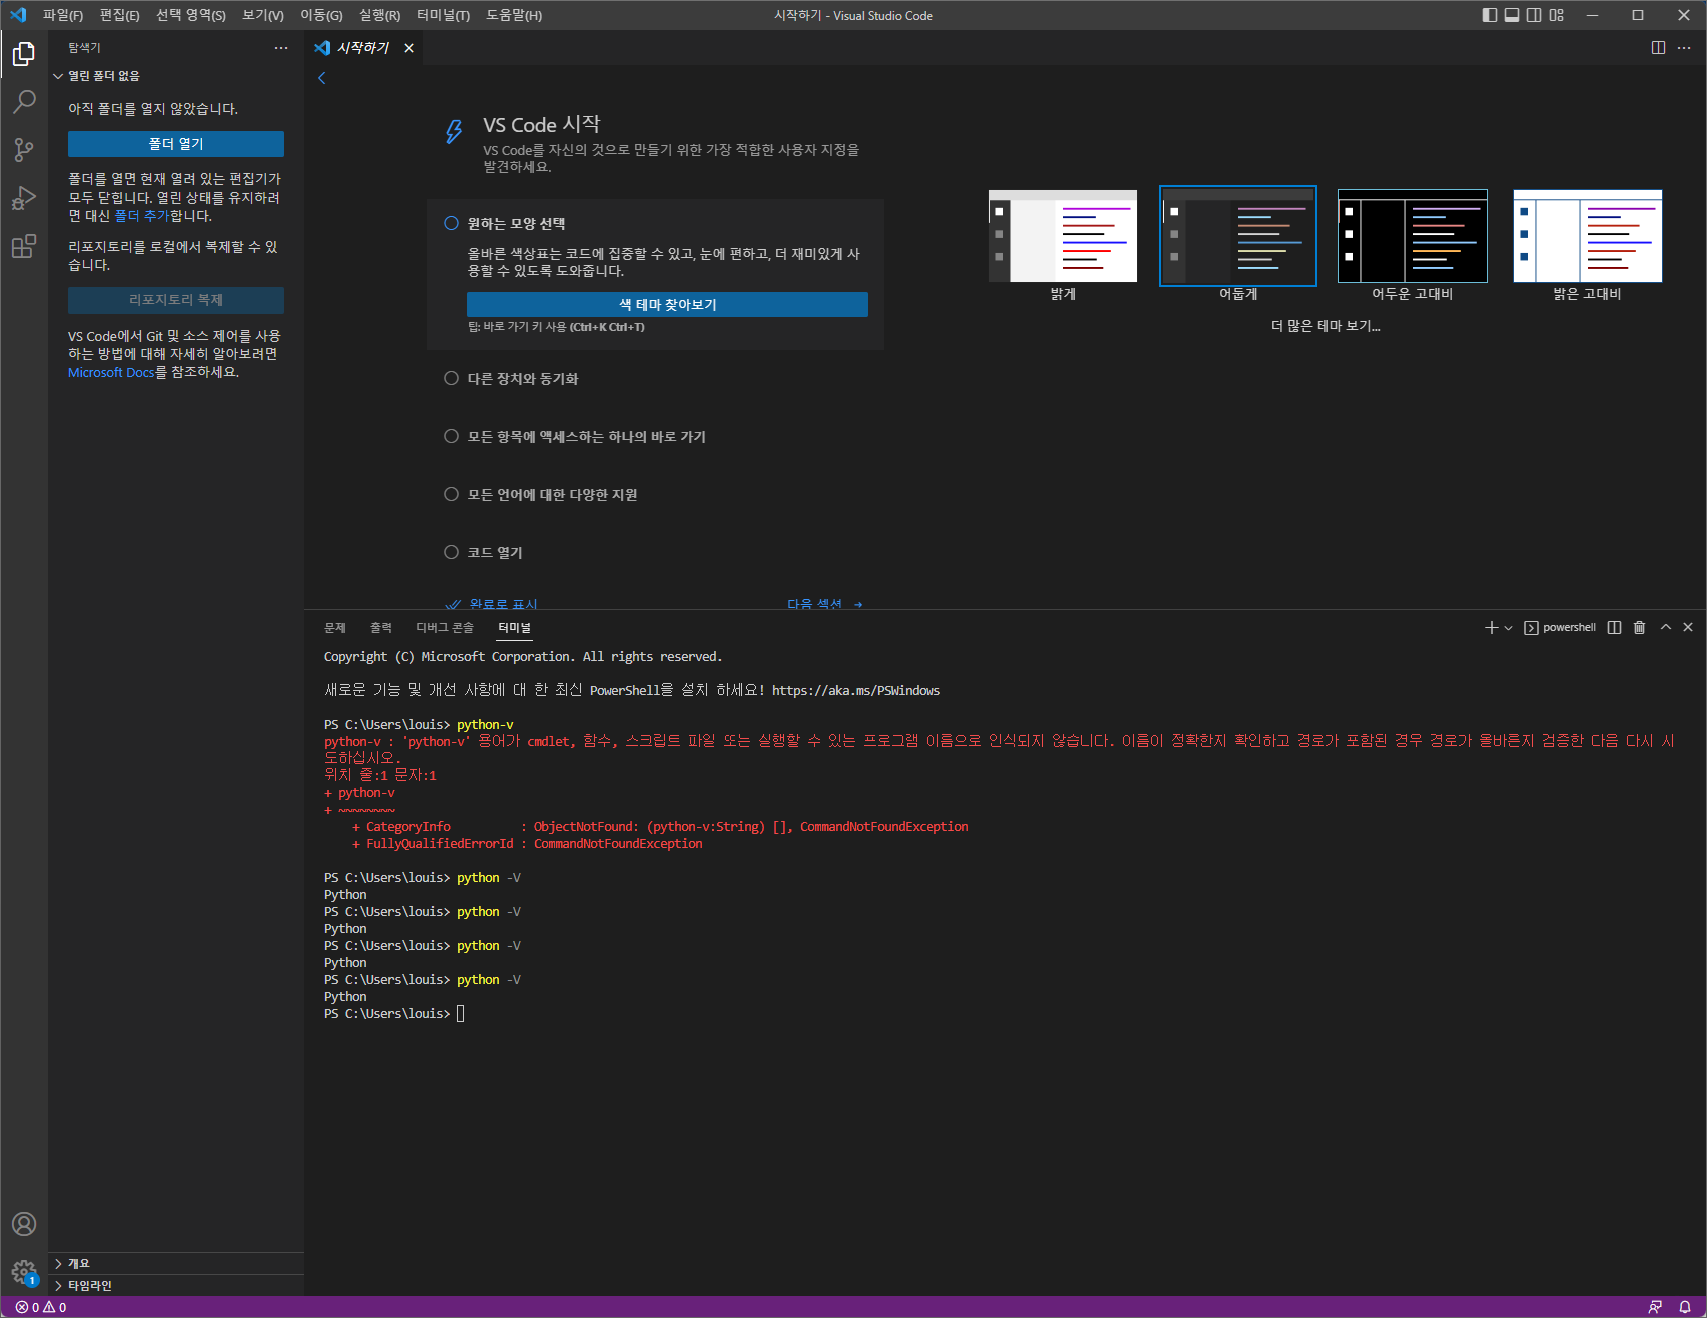Open the Accounts menu icon
1707x1318 pixels.
(24, 1224)
